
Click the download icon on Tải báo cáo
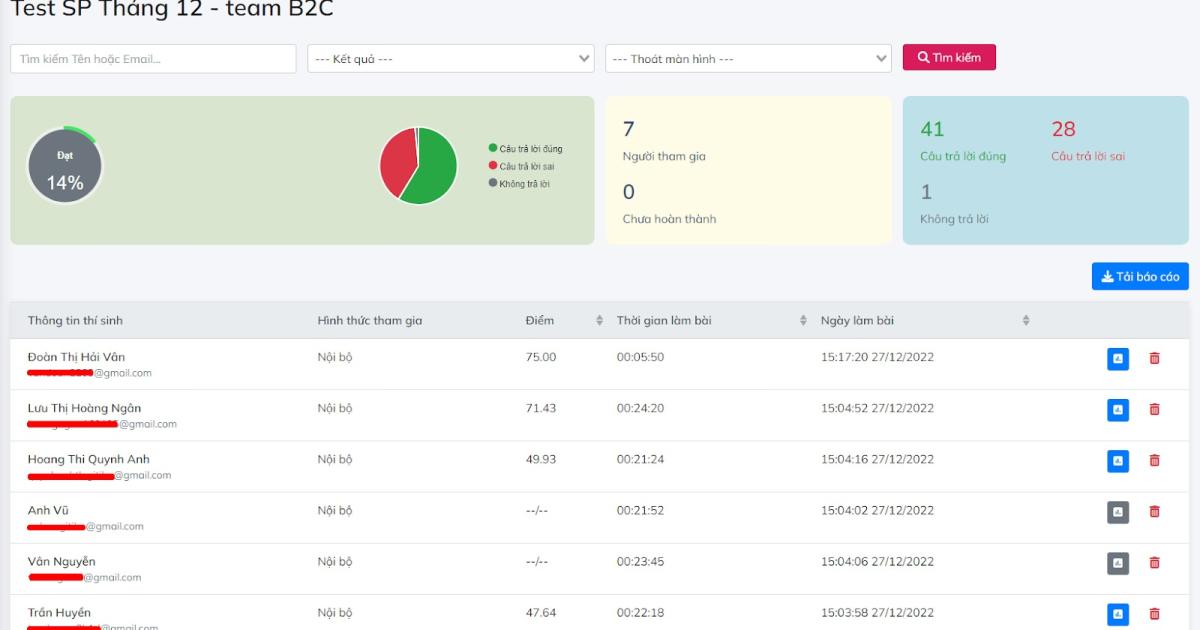[1105, 276]
